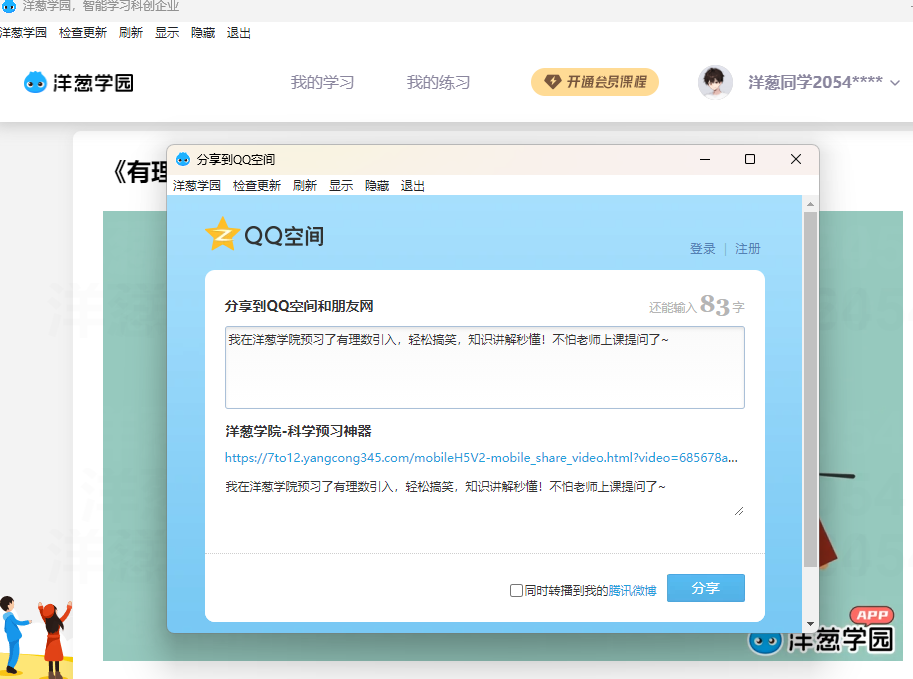This screenshot has height=679, width=913.
Task: Click the 洋葱学院-科学预习神器 title text
Action: click(x=298, y=431)
